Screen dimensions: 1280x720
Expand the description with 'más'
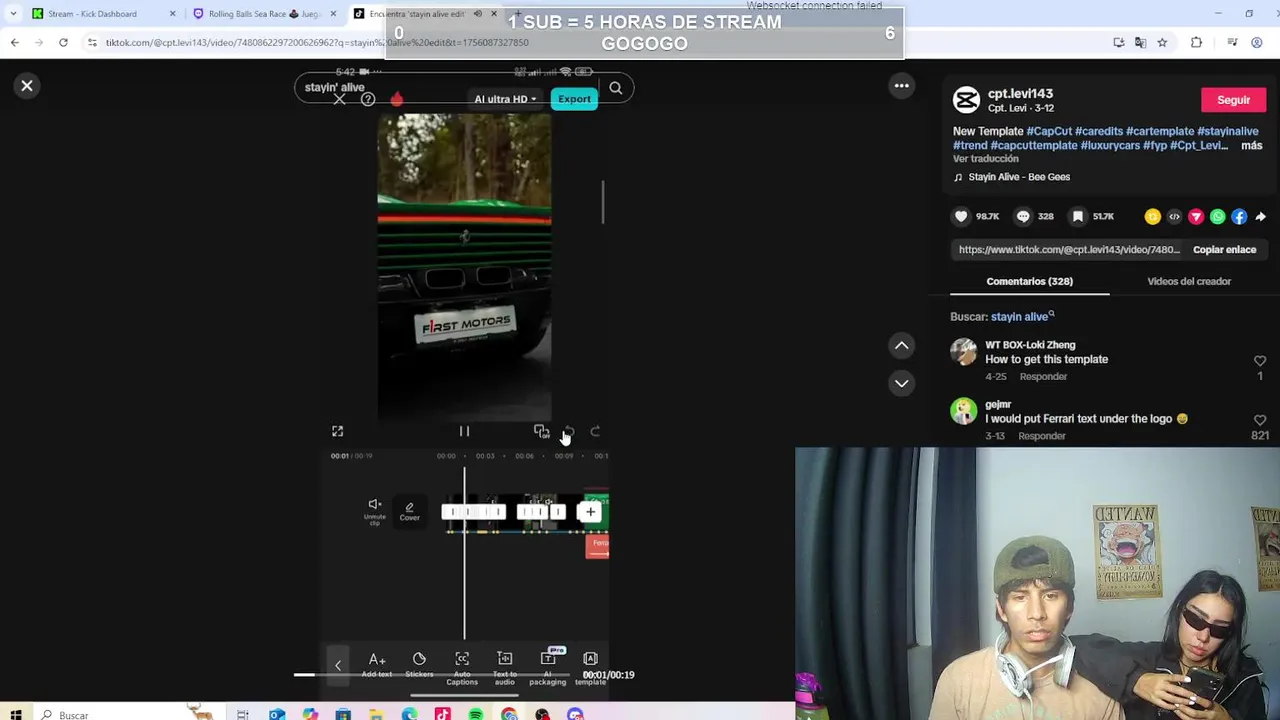(1251, 146)
